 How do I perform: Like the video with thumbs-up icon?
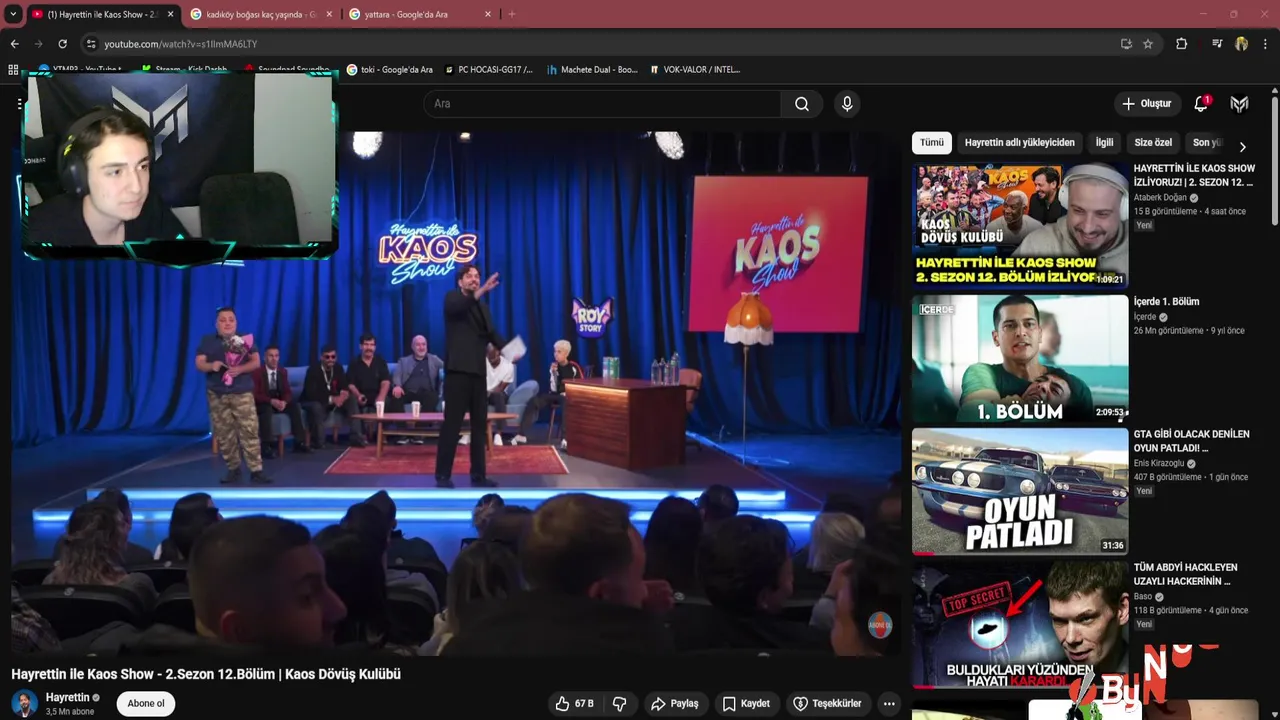[x=575, y=704]
